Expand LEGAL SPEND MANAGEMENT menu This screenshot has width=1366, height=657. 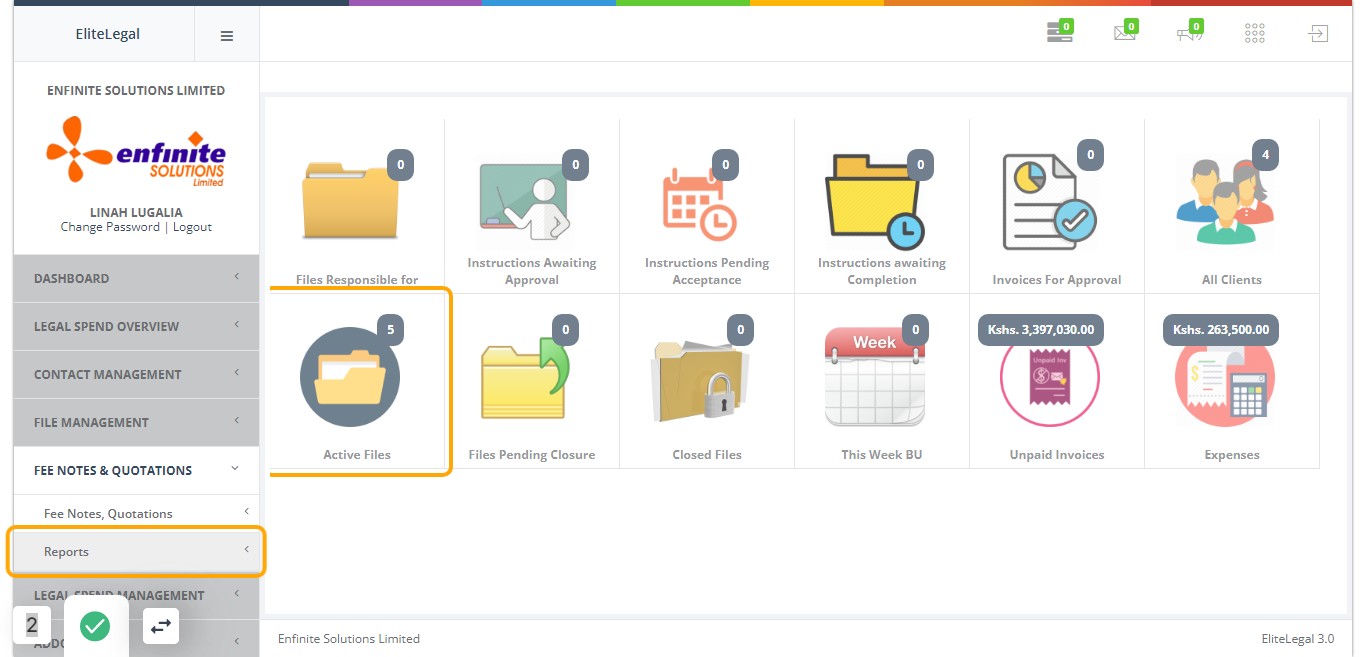(x=136, y=594)
